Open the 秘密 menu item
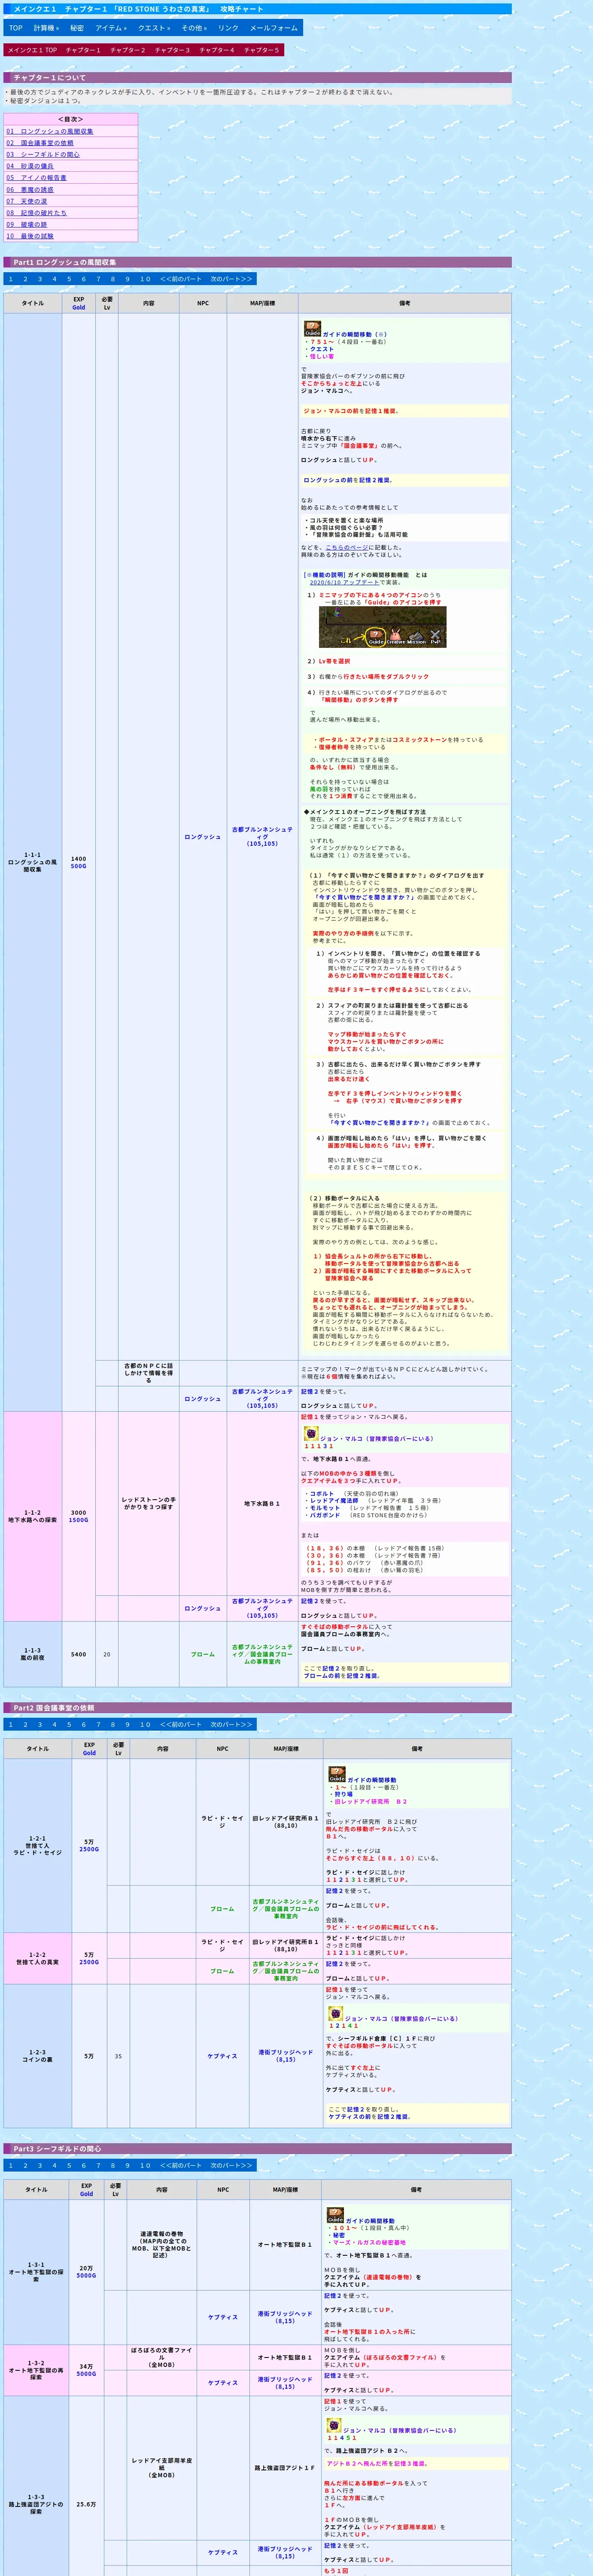This screenshot has height=2576, width=593. click(x=77, y=28)
